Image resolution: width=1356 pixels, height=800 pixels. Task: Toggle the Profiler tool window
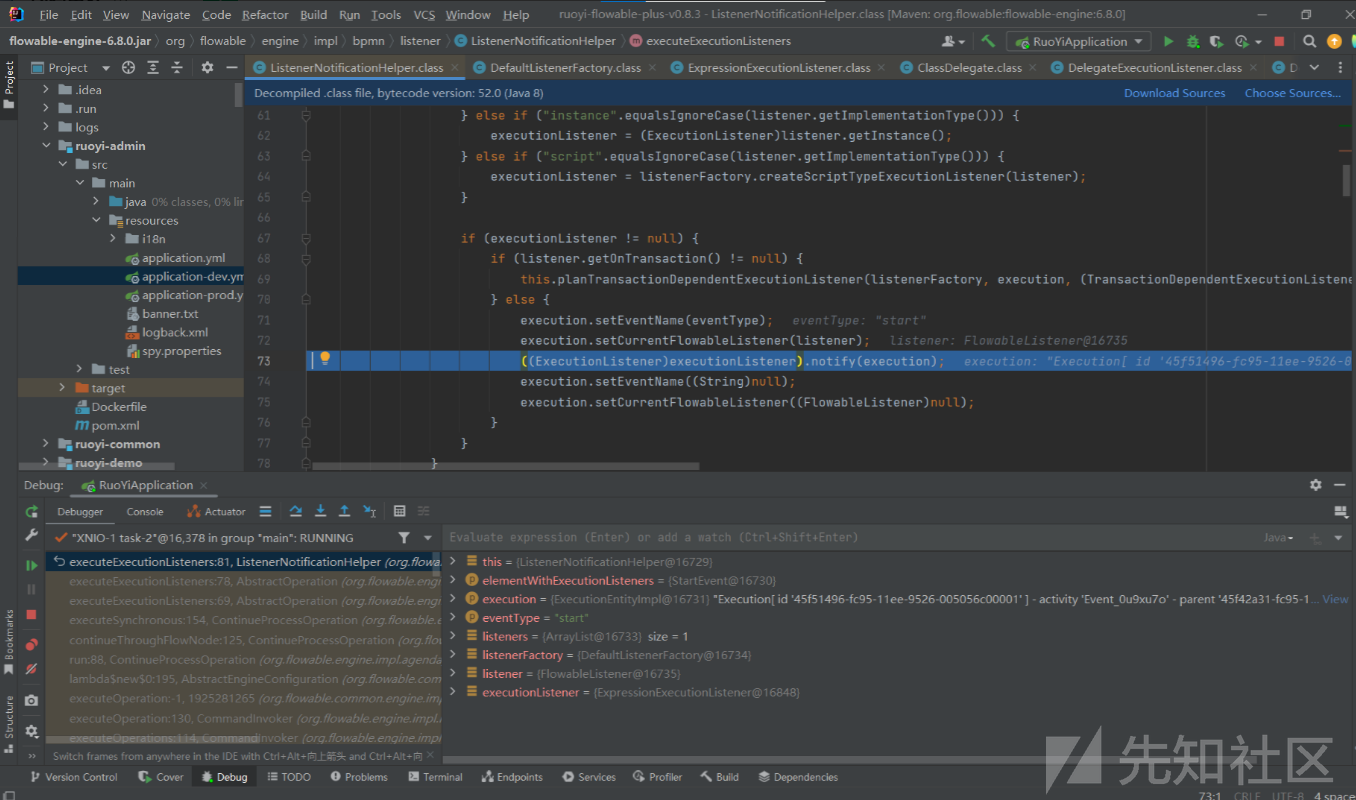coord(657,777)
